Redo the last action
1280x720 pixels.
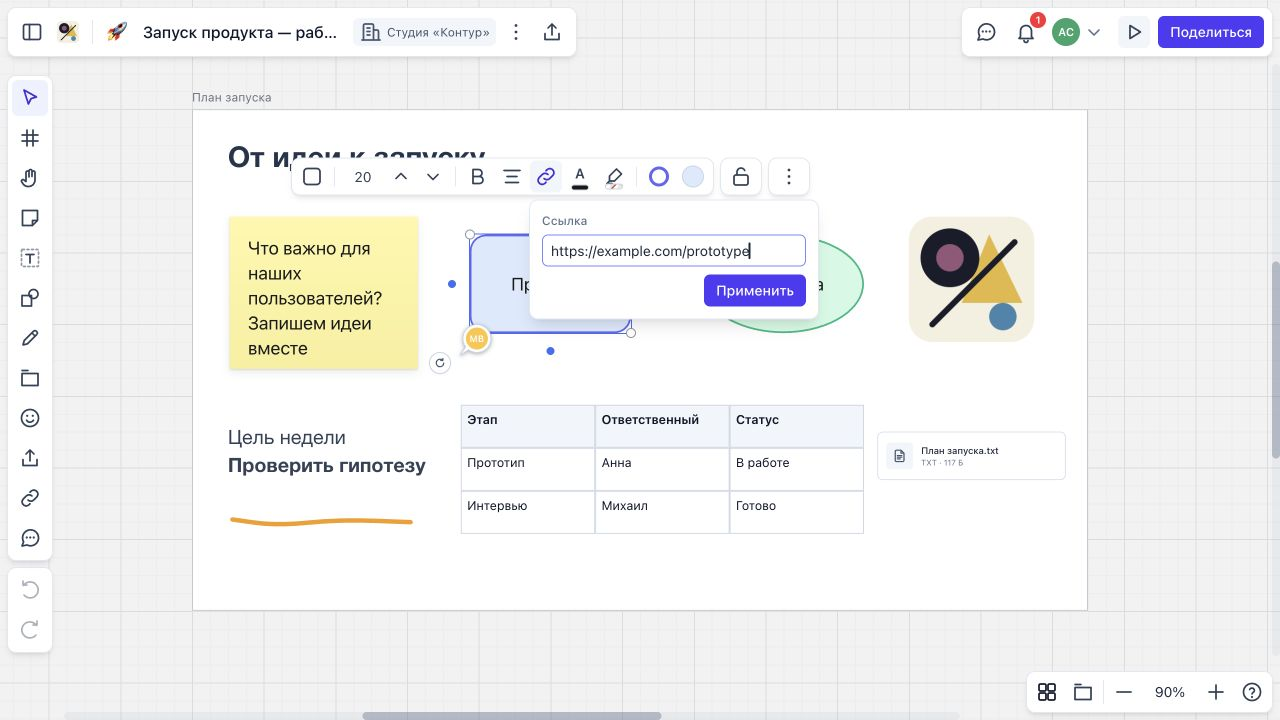pyautogui.click(x=30, y=630)
